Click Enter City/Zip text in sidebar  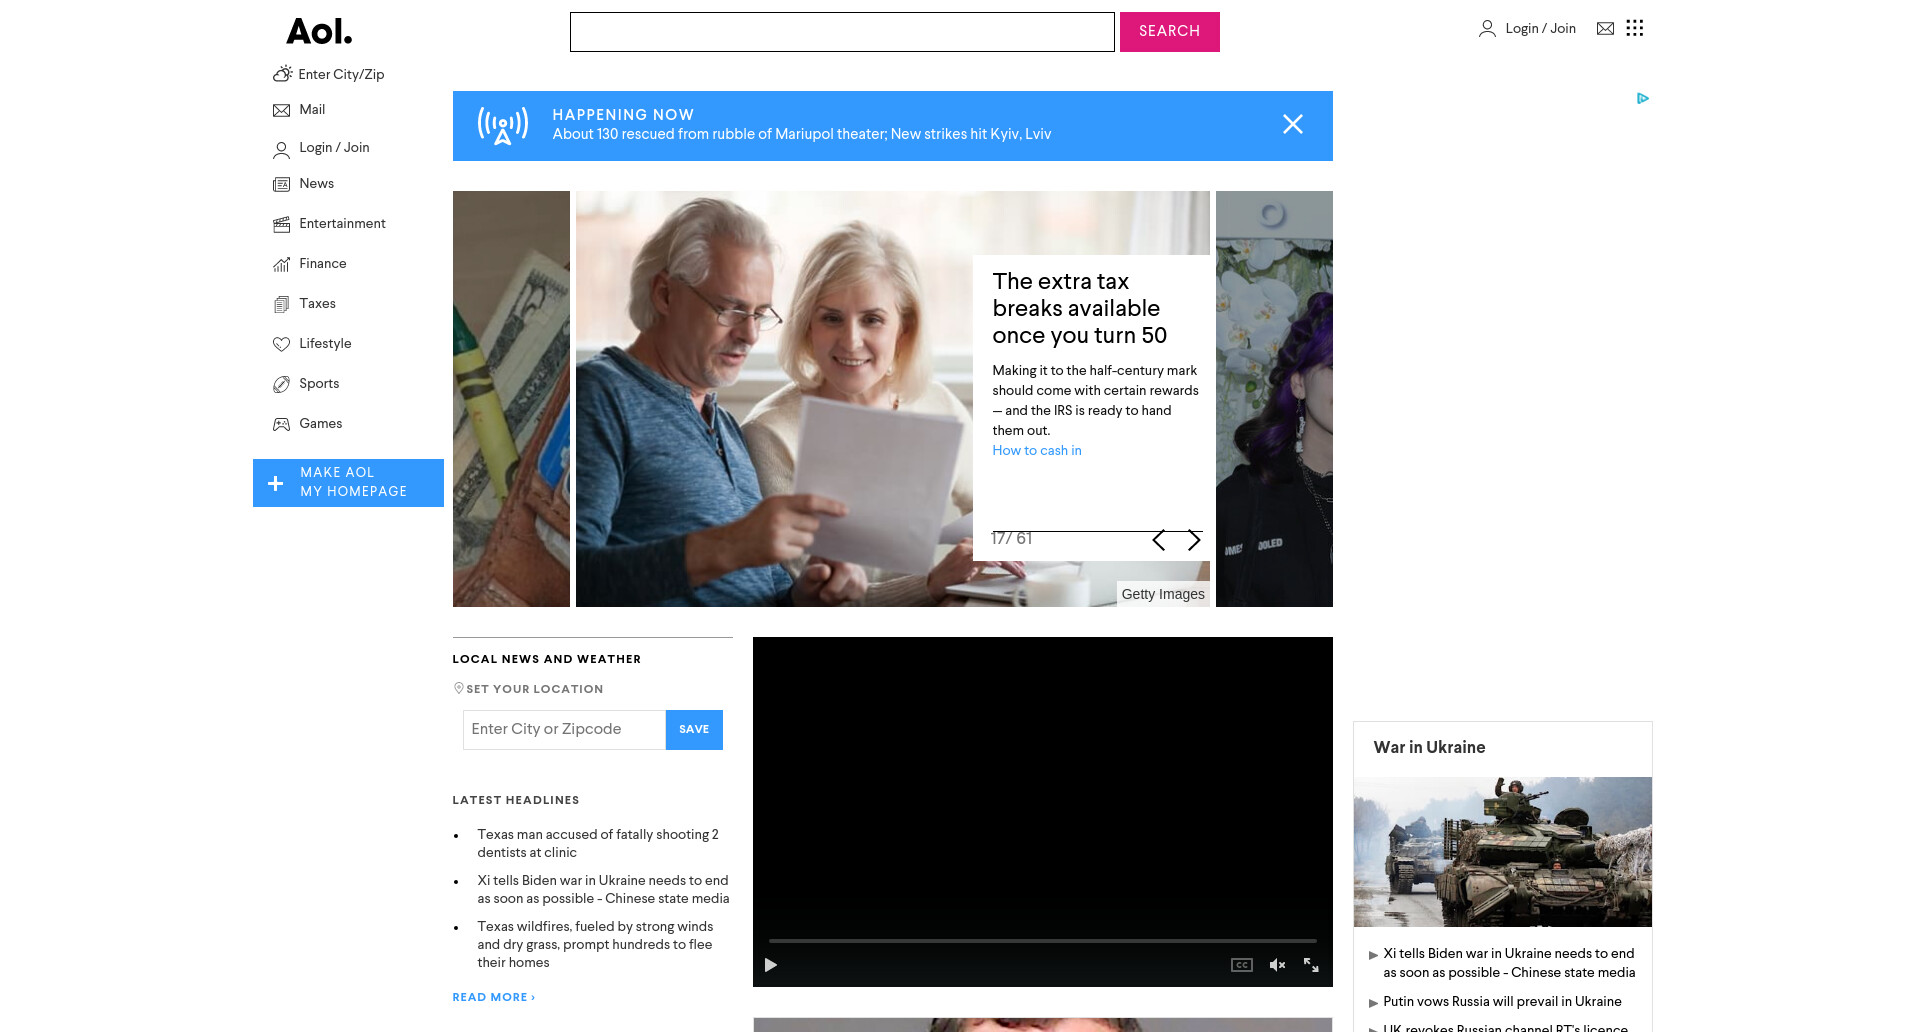point(341,75)
